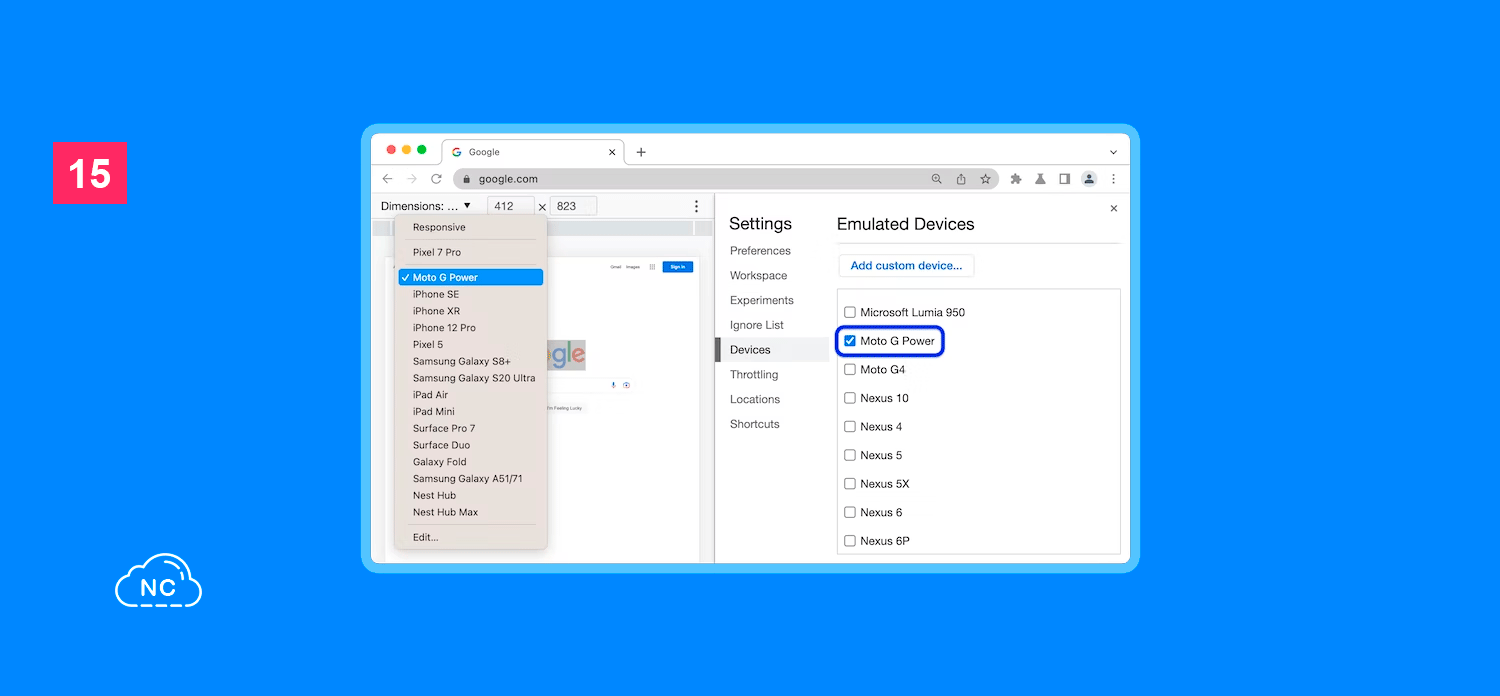Screen dimensions: 1500x696
Task: Click the height field showing 823
Action: click(574, 206)
